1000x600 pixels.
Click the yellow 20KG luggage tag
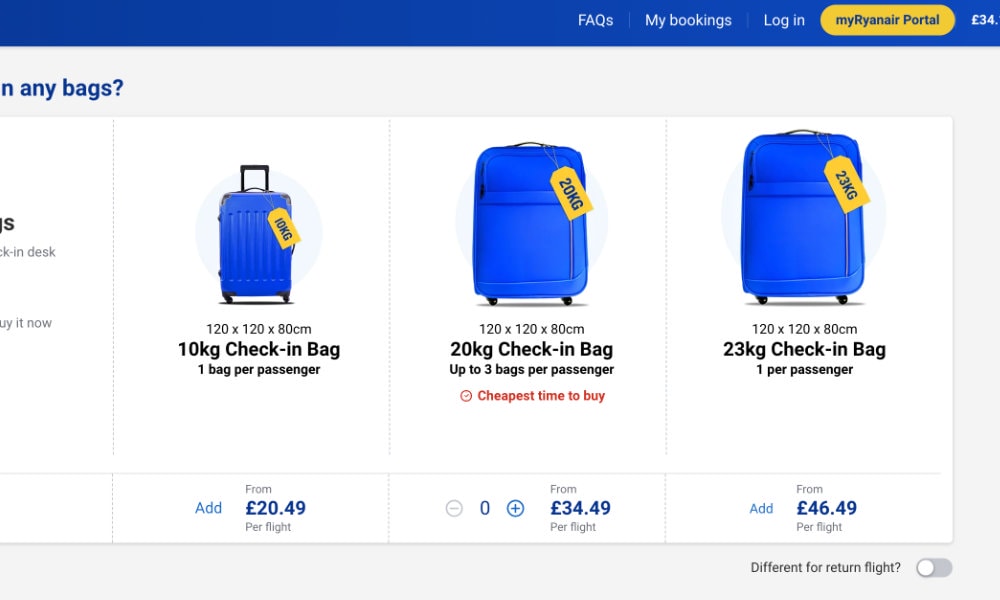pos(571,193)
